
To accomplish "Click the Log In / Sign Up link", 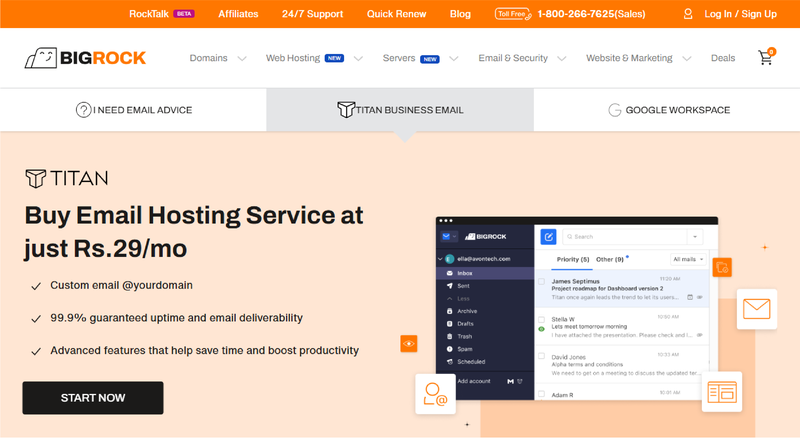I will pos(740,14).
